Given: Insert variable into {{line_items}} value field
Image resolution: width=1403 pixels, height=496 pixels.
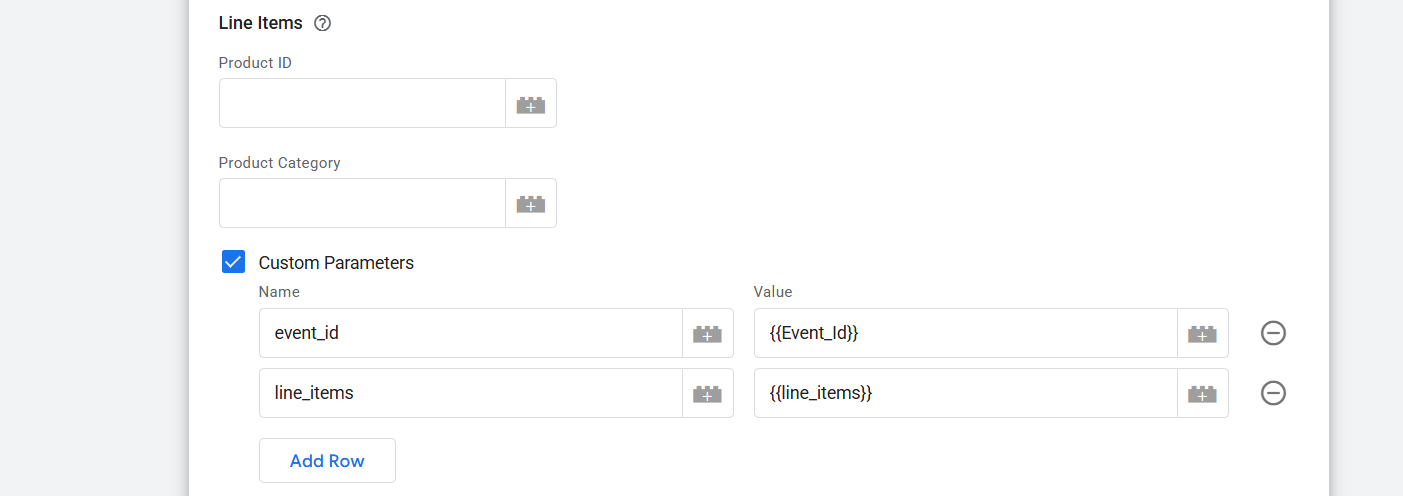Looking at the screenshot, I should pyautogui.click(x=1202, y=394).
